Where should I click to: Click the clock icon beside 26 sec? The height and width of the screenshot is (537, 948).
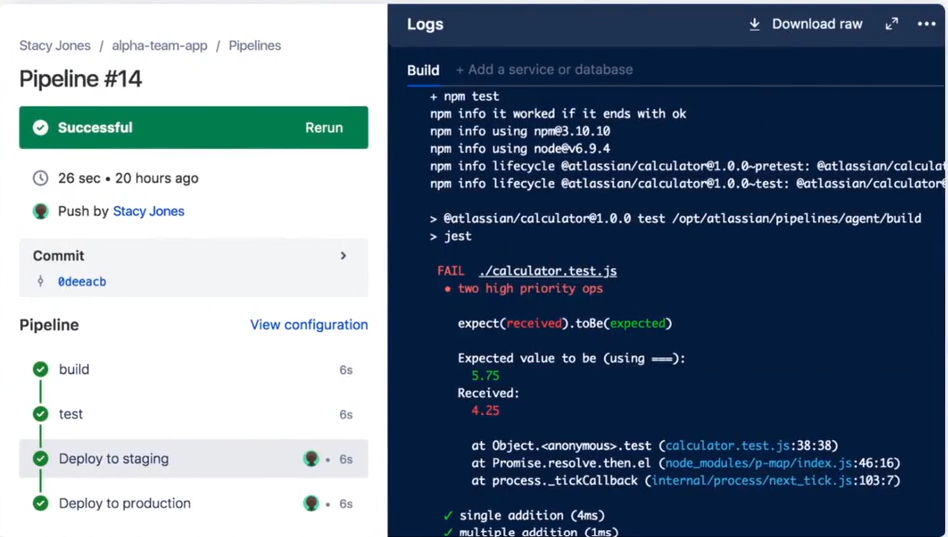tap(41, 178)
